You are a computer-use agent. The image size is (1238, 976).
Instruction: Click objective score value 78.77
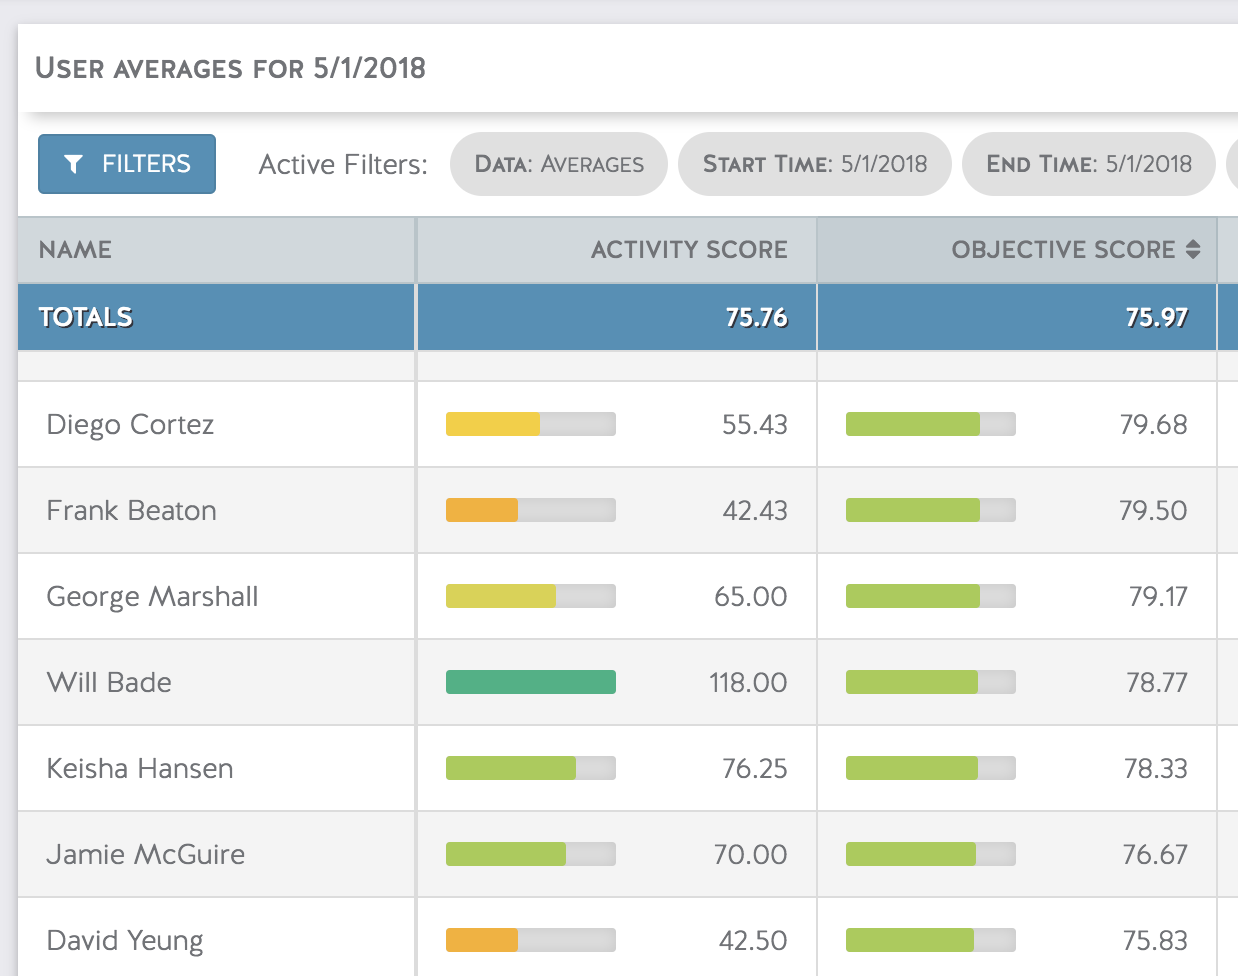coord(1157,682)
